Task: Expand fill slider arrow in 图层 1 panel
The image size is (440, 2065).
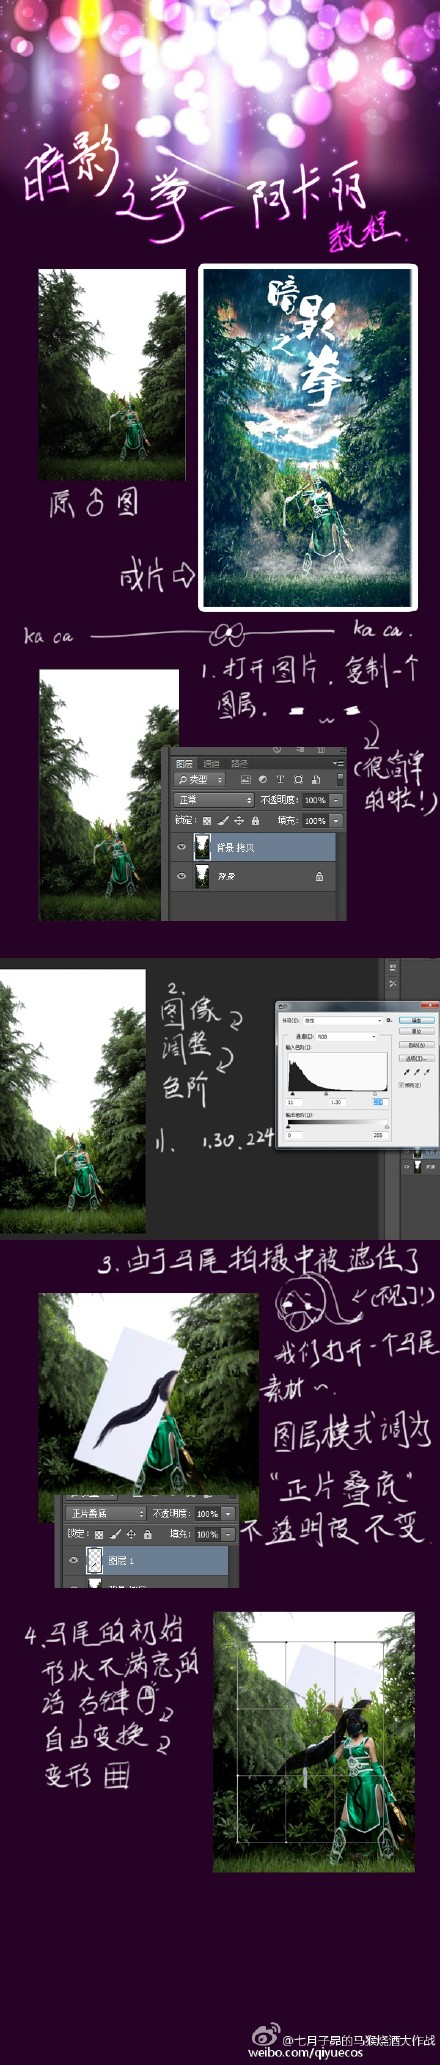Action: pyautogui.click(x=228, y=1534)
